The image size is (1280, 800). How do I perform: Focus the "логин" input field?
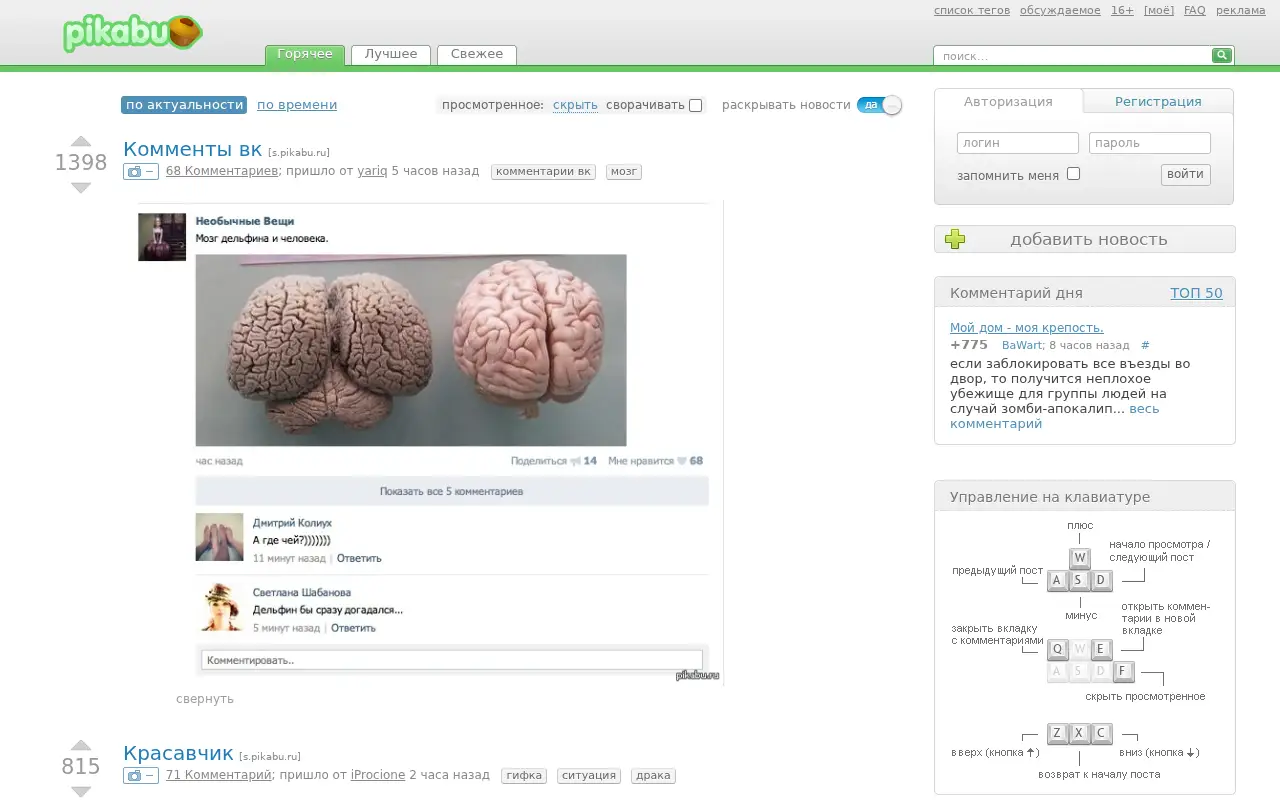pyautogui.click(x=1018, y=143)
